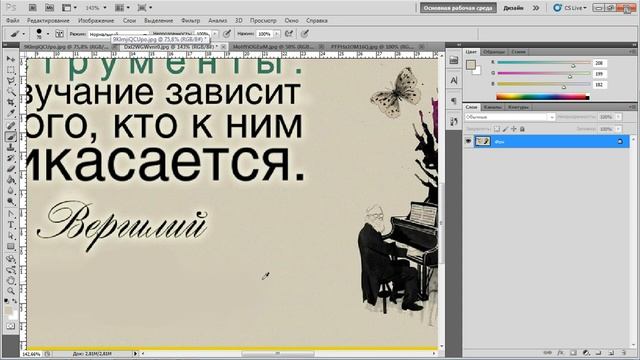Toggle lock transparent pixels in Layers panel
The image size is (640, 360).
point(497,129)
